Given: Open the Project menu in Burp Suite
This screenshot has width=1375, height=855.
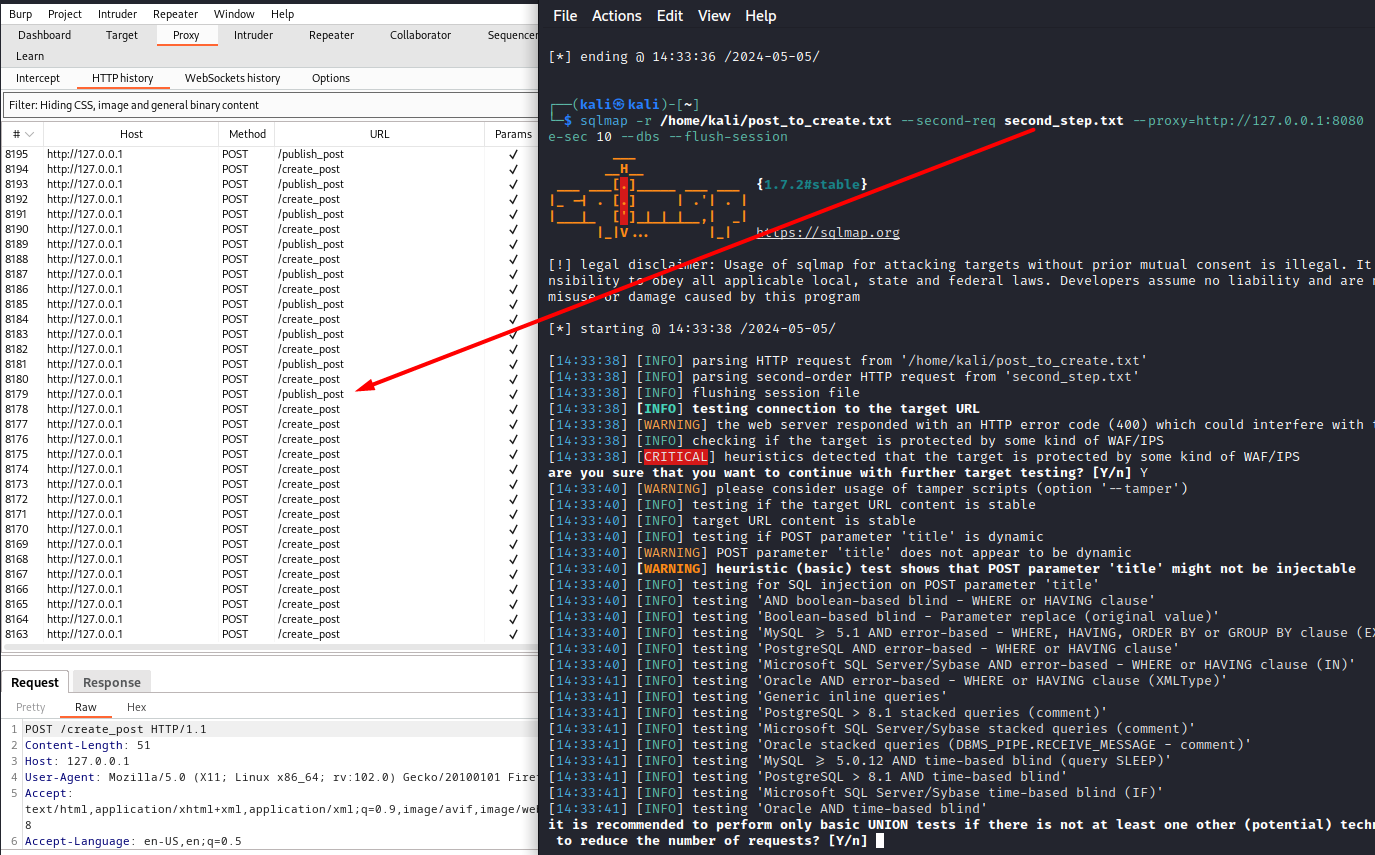Looking at the screenshot, I should pyautogui.click(x=65, y=14).
